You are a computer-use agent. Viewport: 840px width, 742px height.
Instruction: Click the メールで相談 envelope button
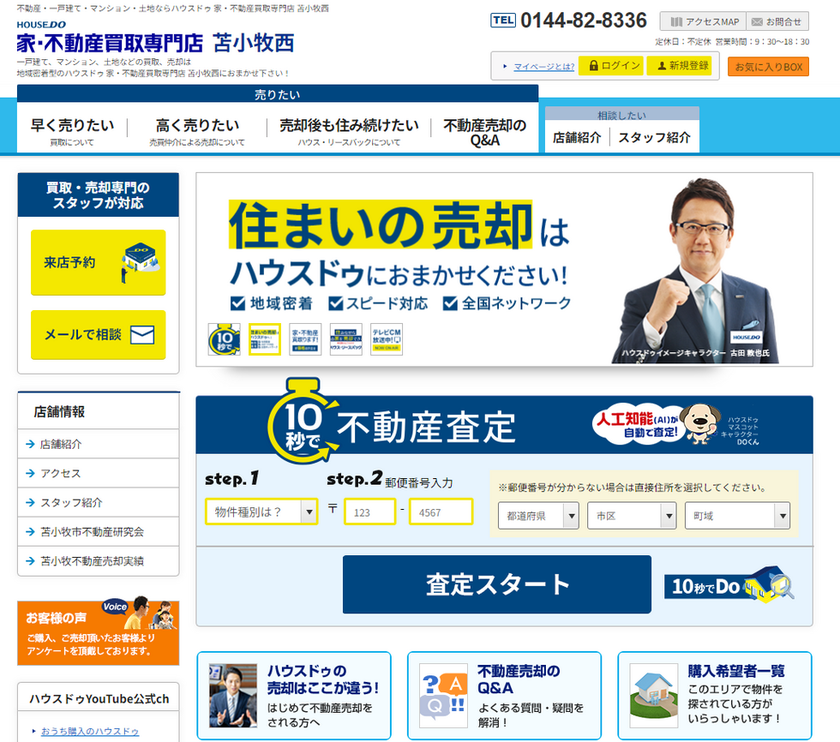click(x=98, y=335)
